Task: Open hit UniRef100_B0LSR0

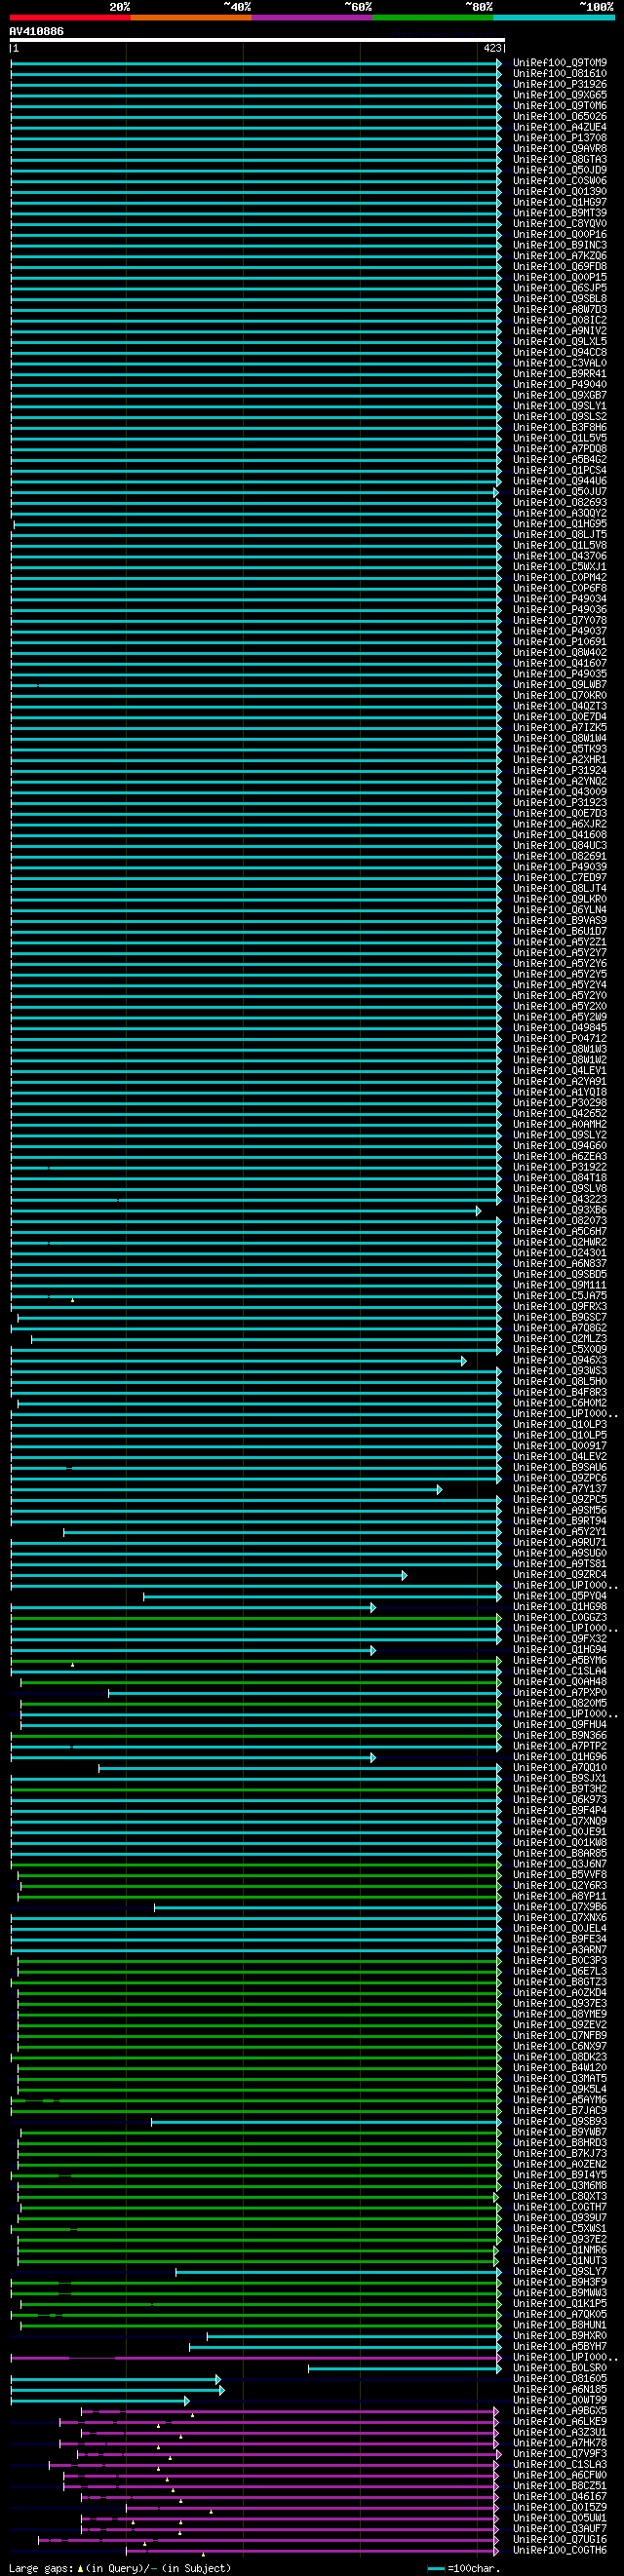Action: pos(560,2369)
